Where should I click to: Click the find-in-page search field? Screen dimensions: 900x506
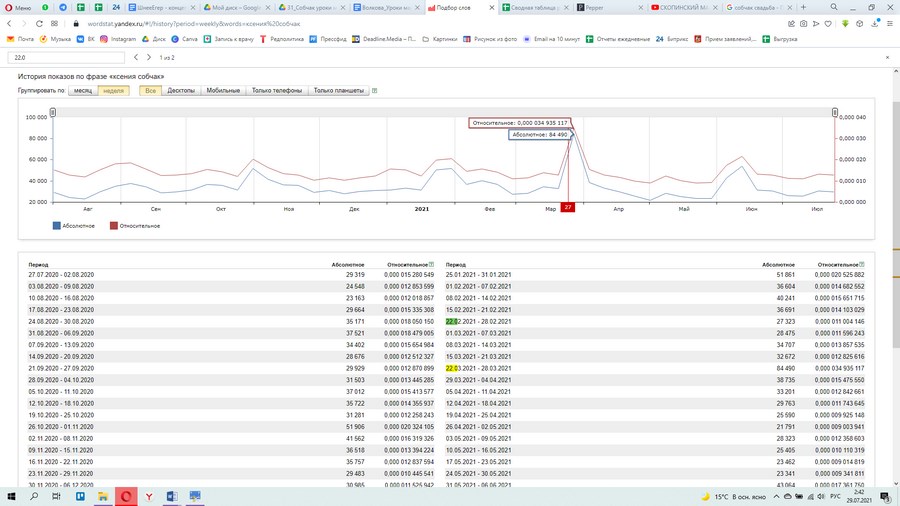point(65,57)
